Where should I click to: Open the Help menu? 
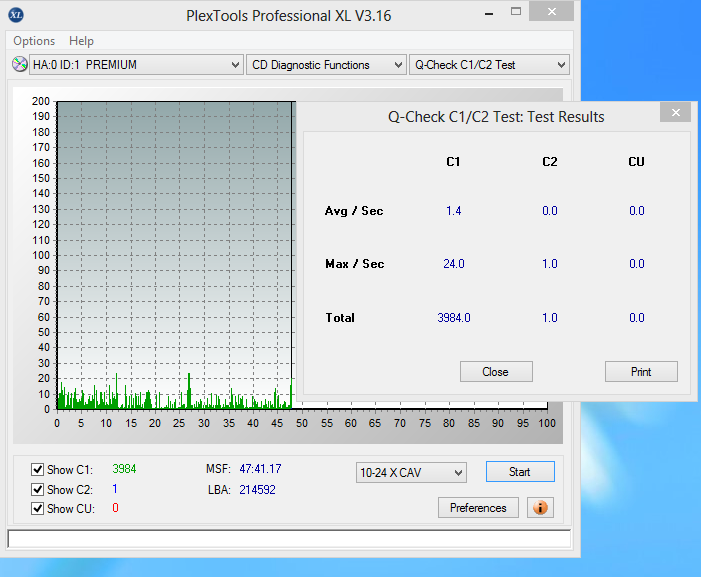(x=81, y=41)
